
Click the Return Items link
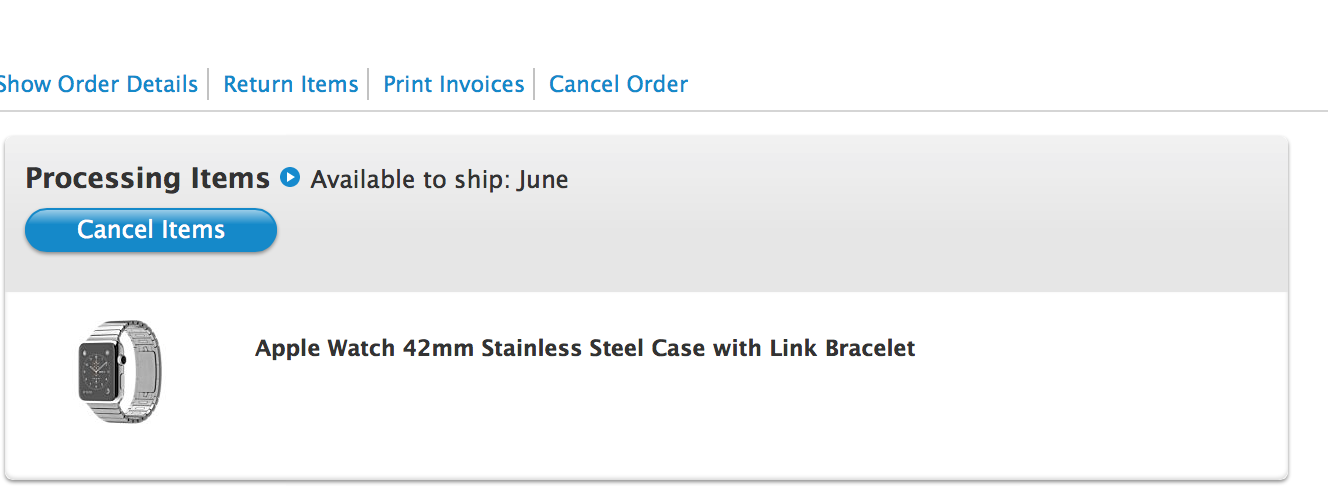(291, 85)
